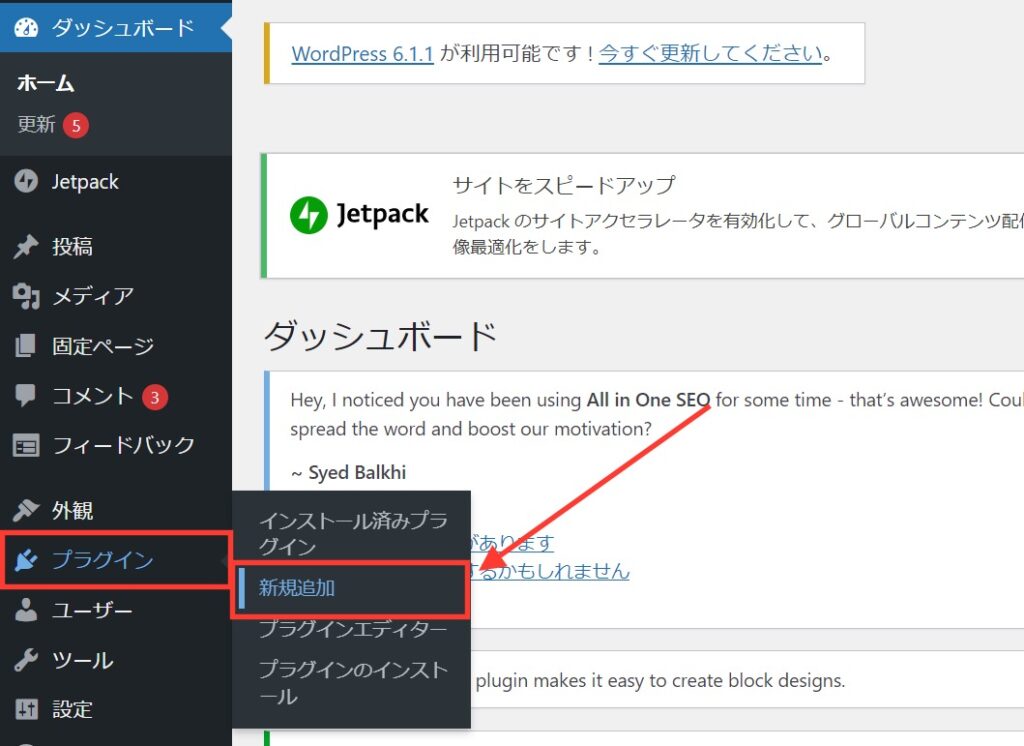Select ホーム under ダッシュボード
1024x746 pixels.
click(45, 84)
